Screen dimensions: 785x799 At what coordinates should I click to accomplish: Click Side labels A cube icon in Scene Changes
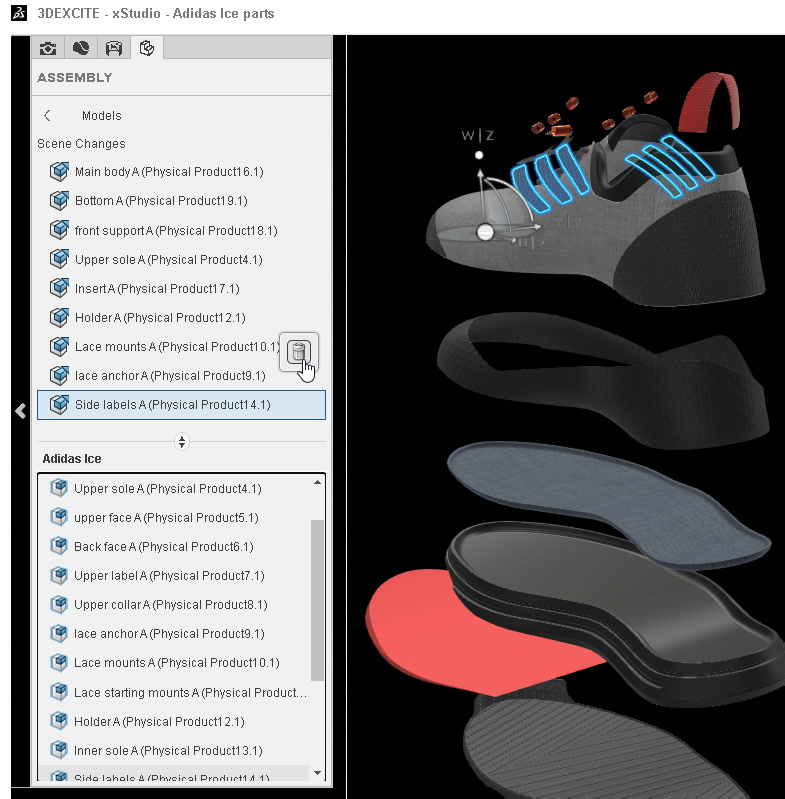coord(59,404)
